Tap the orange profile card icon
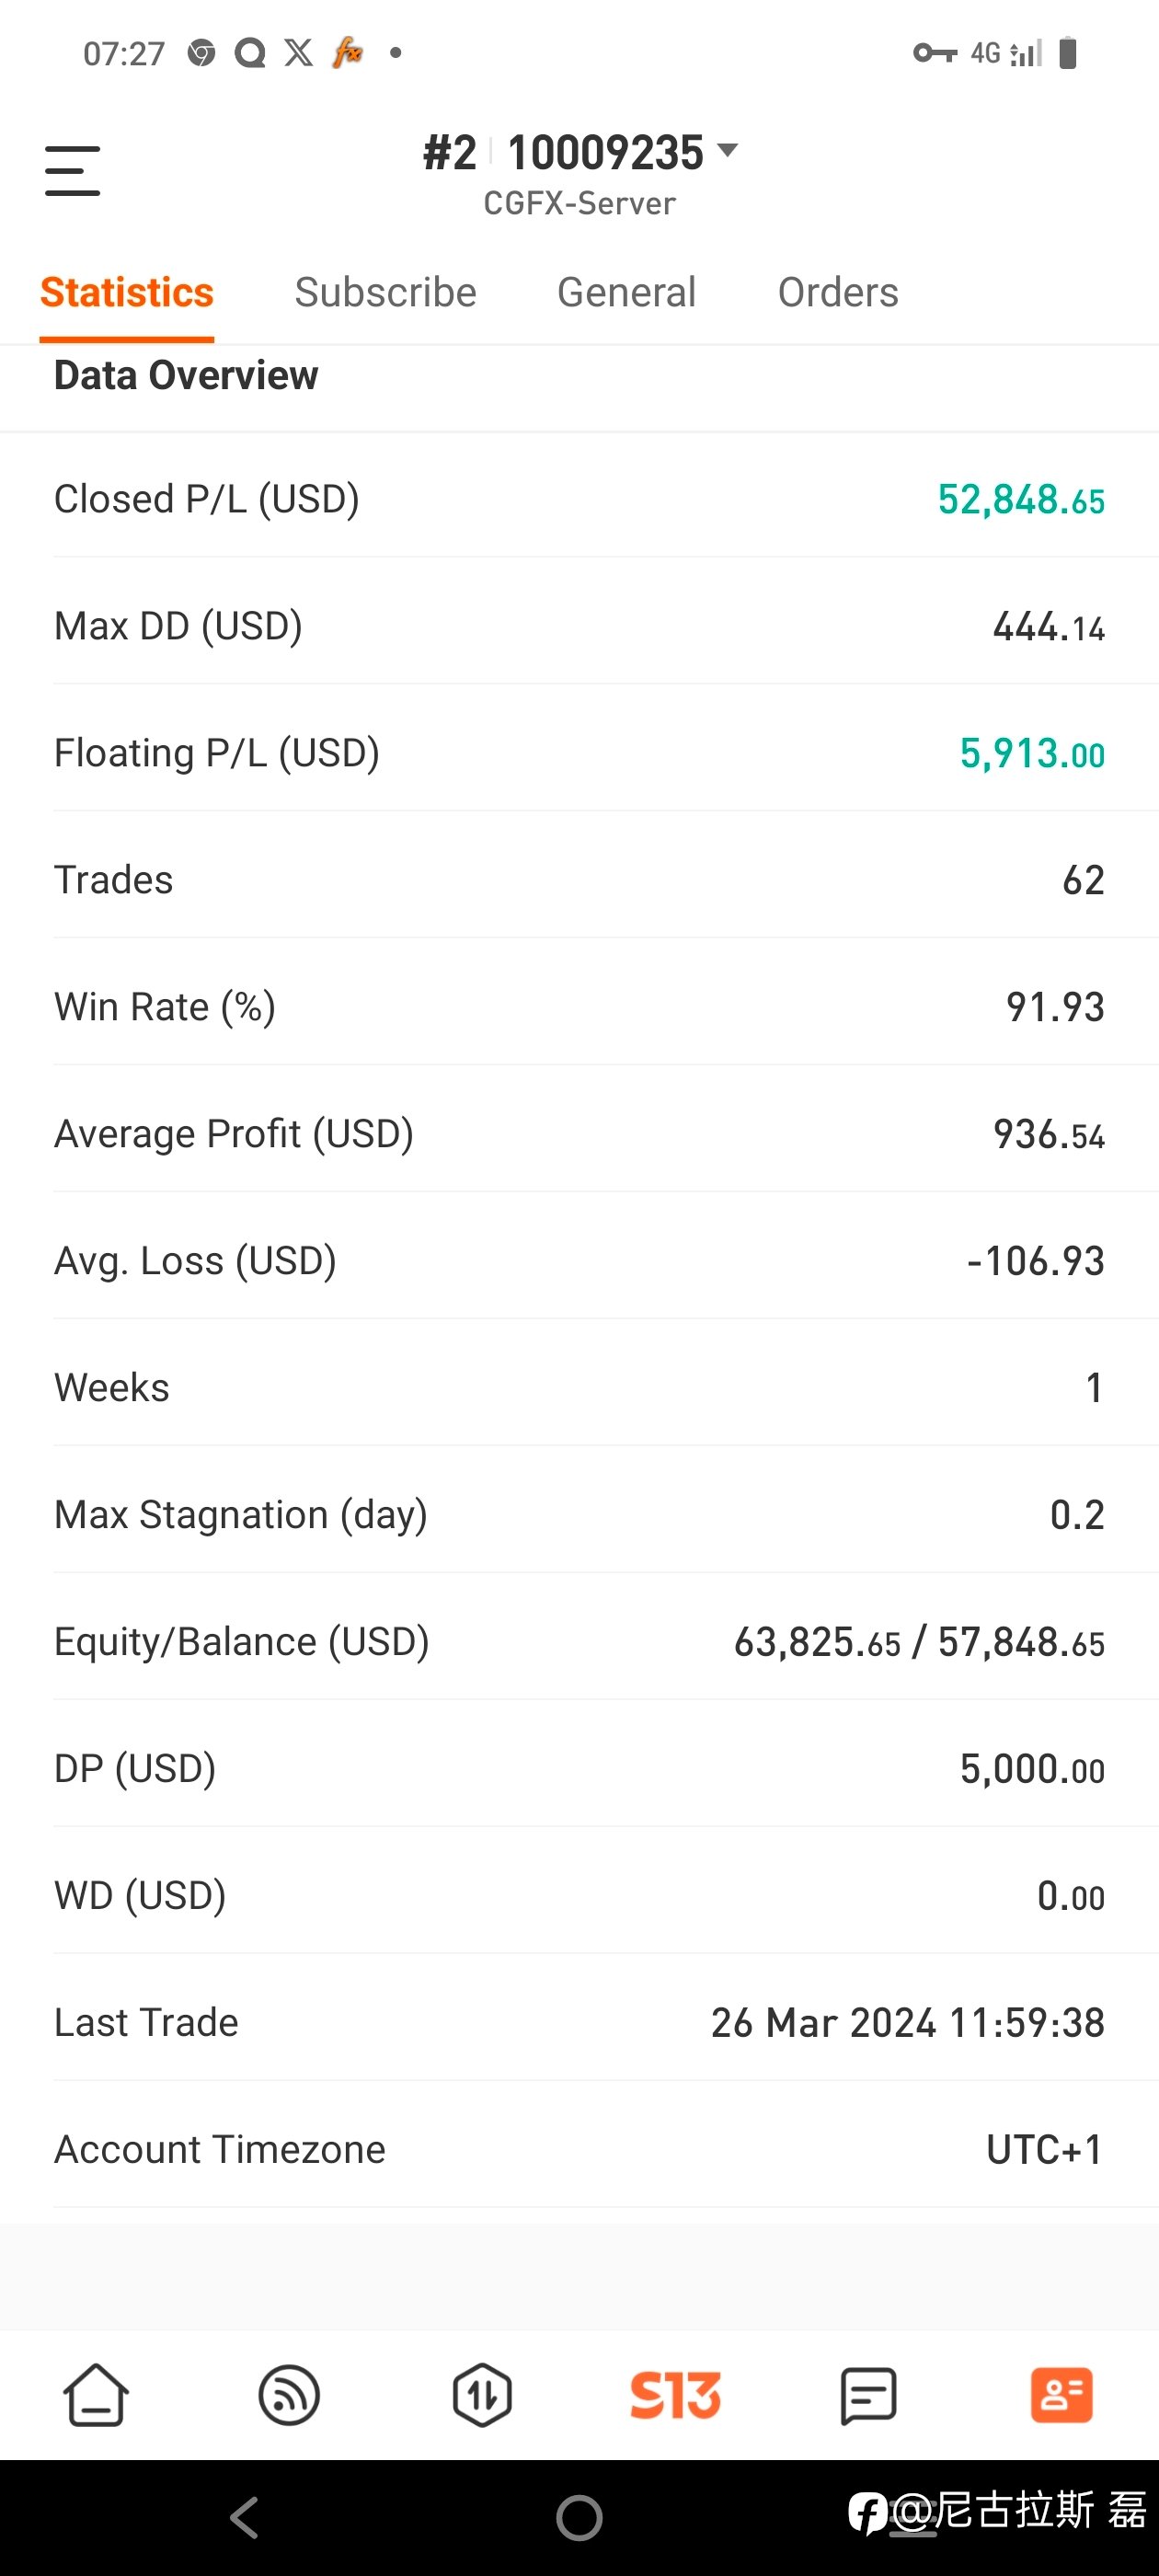 point(1061,2395)
